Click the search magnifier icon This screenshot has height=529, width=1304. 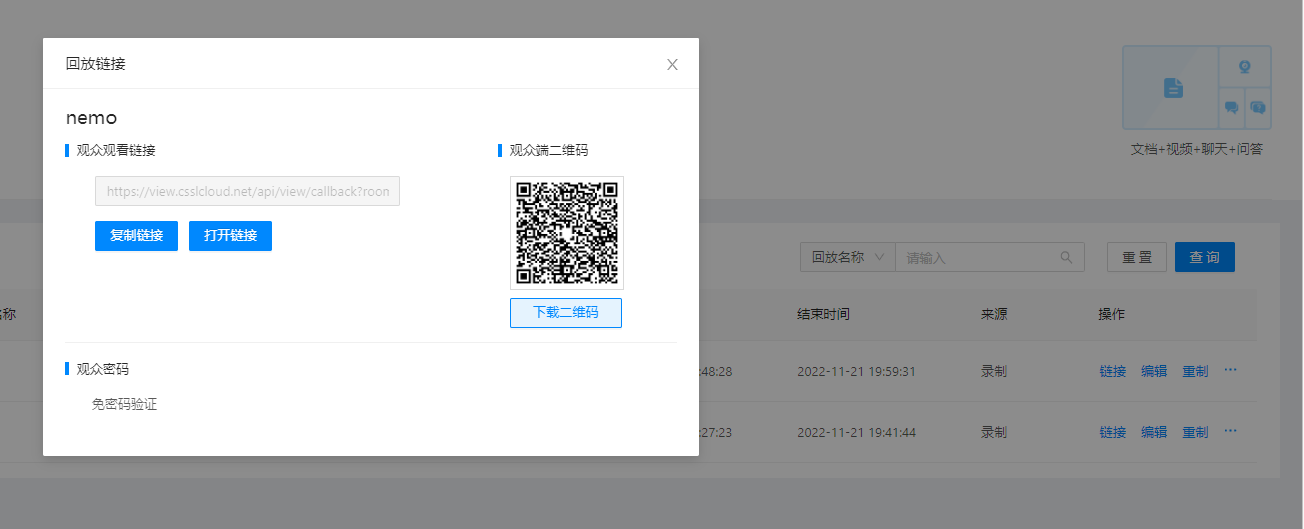coord(1067,257)
